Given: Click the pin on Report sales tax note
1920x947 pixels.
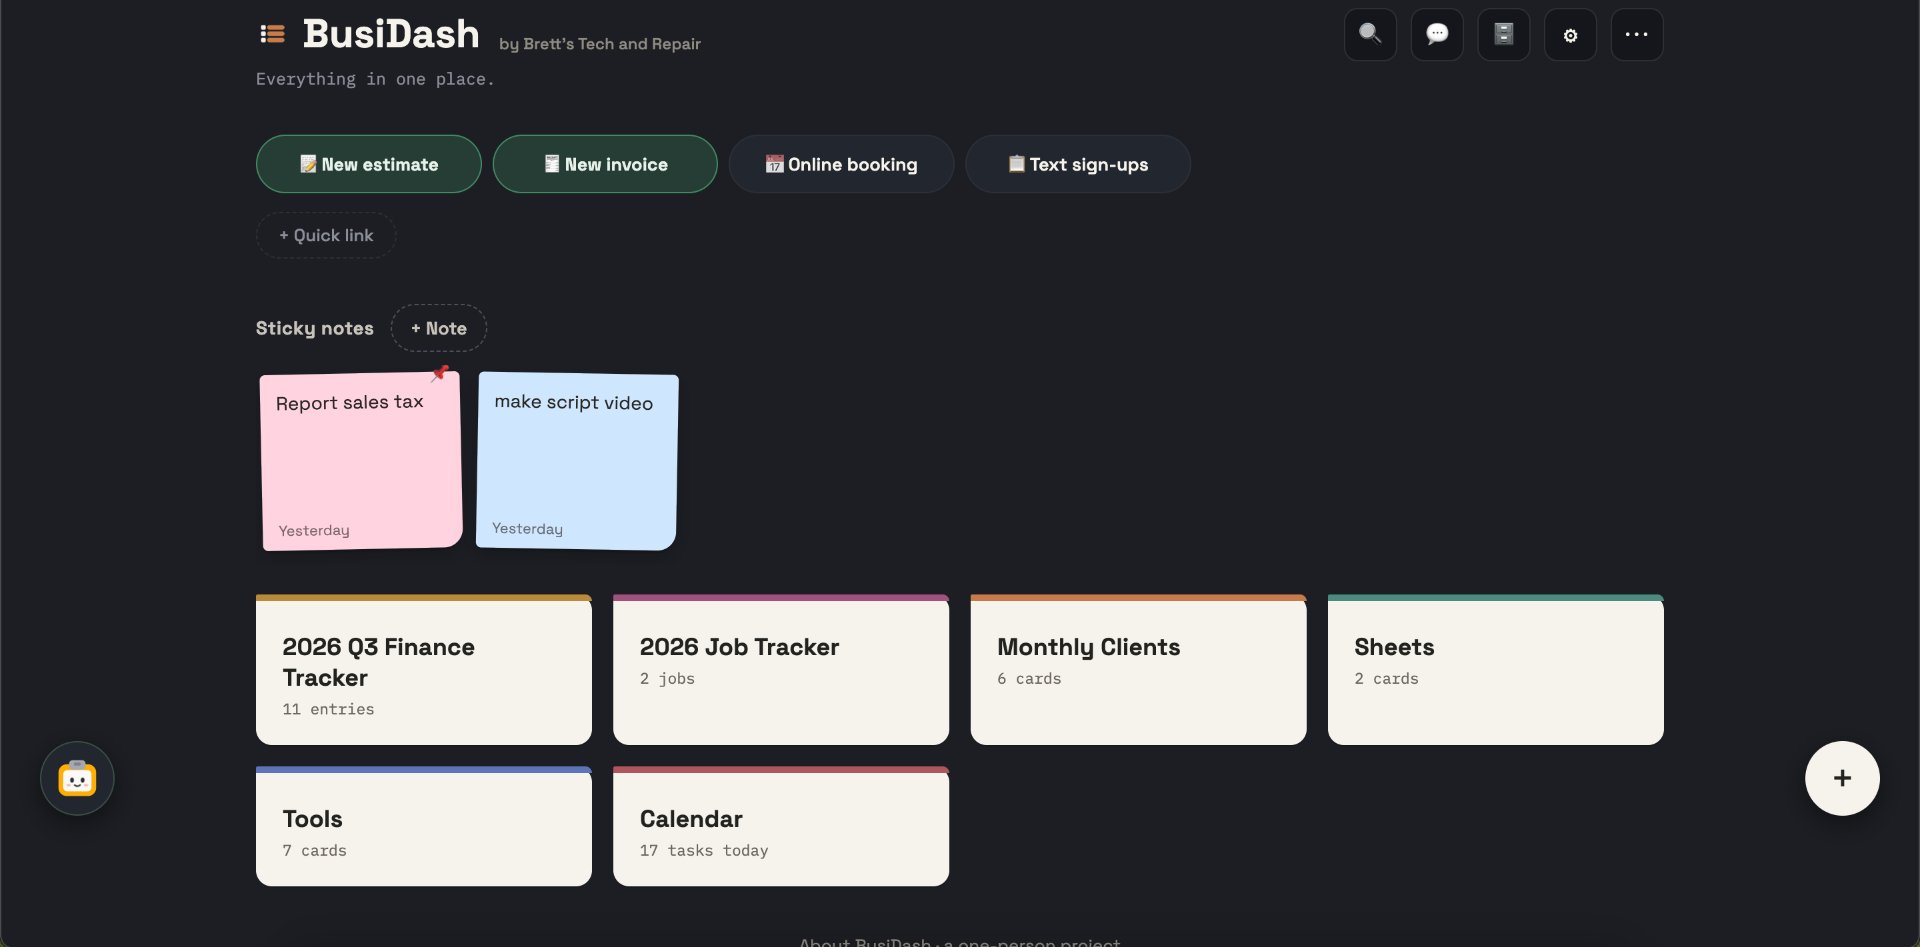Looking at the screenshot, I should [x=440, y=373].
